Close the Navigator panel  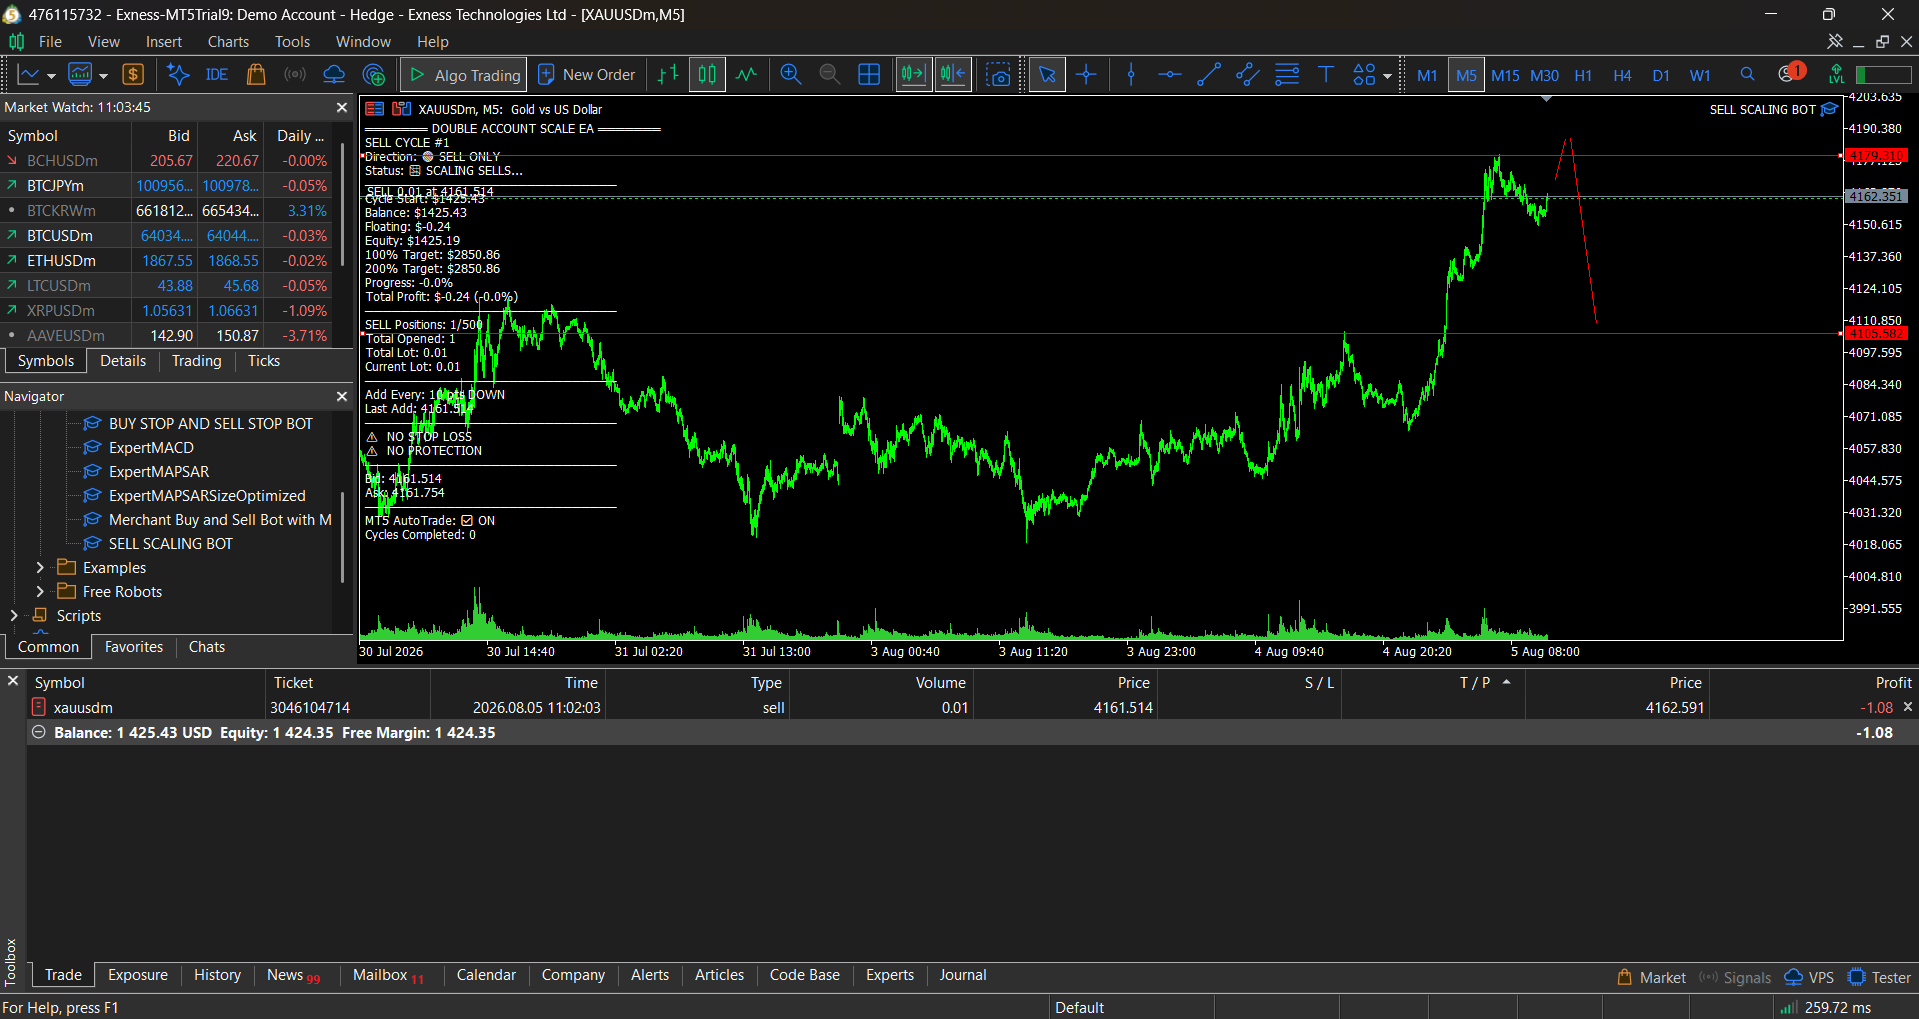pyautogui.click(x=342, y=396)
